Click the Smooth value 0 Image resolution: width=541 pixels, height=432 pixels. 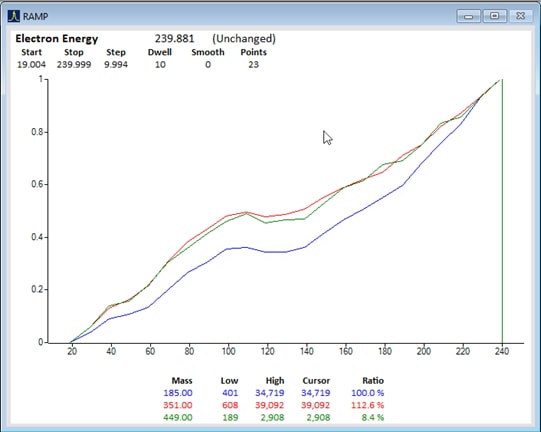pyautogui.click(x=208, y=65)
